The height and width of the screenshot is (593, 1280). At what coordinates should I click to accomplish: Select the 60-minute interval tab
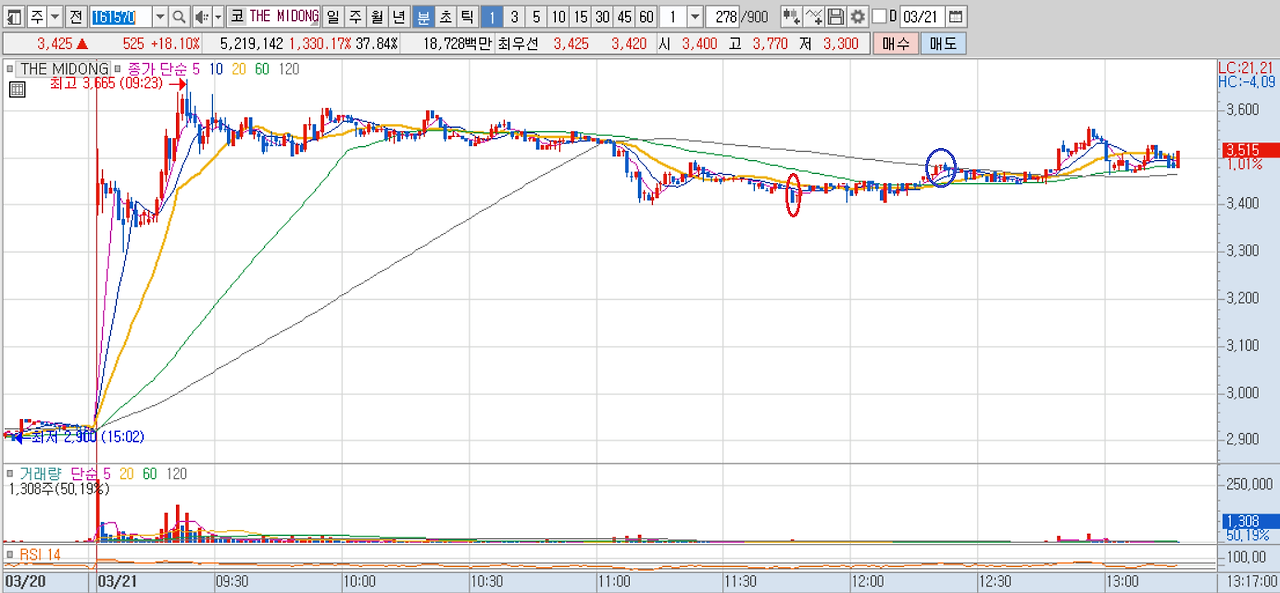pyautogui.click(x=646, y=17)
